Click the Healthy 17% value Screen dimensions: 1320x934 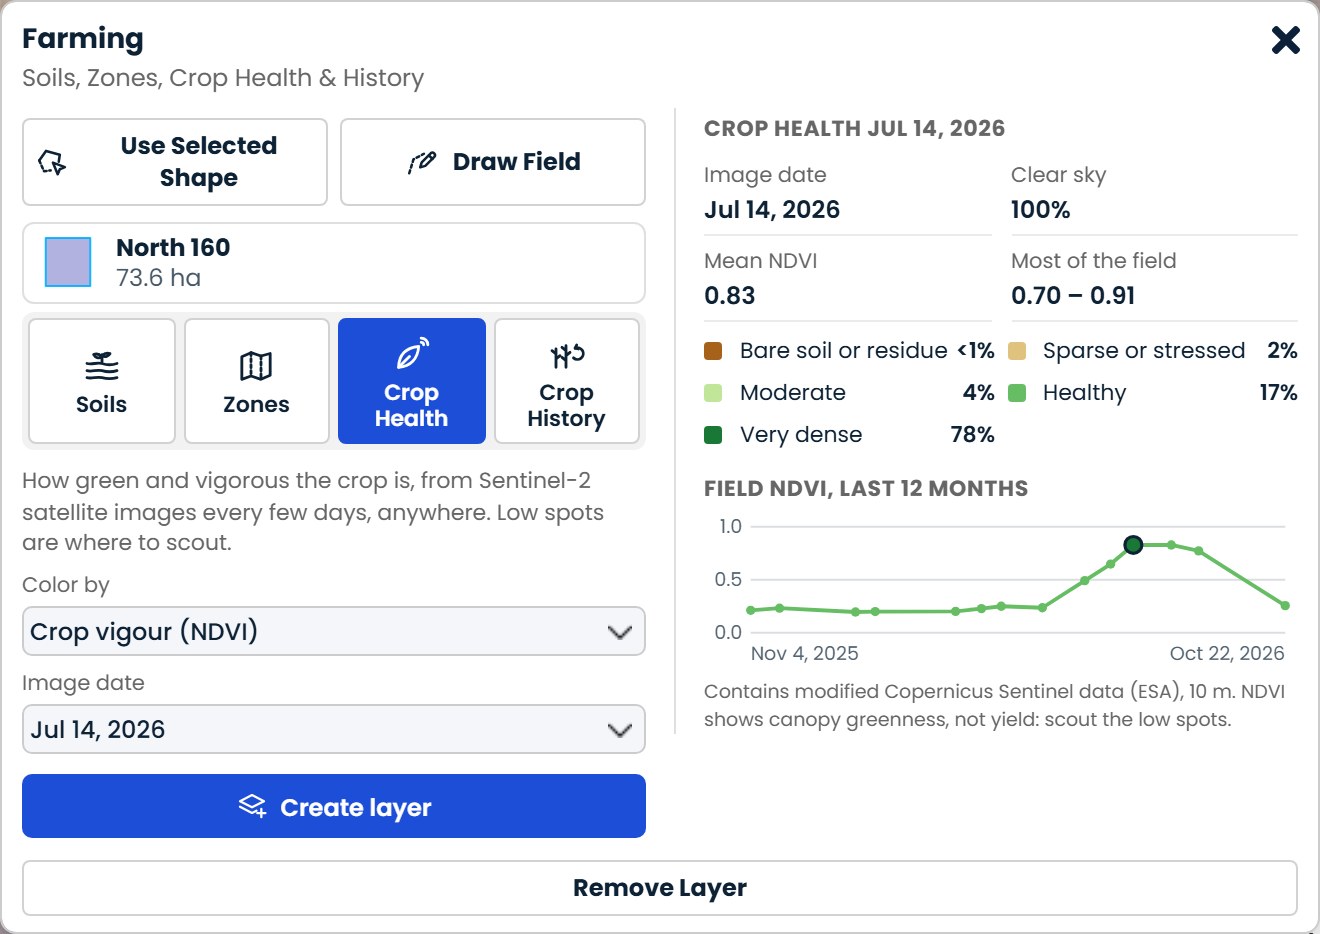(x=1278, y=393)
